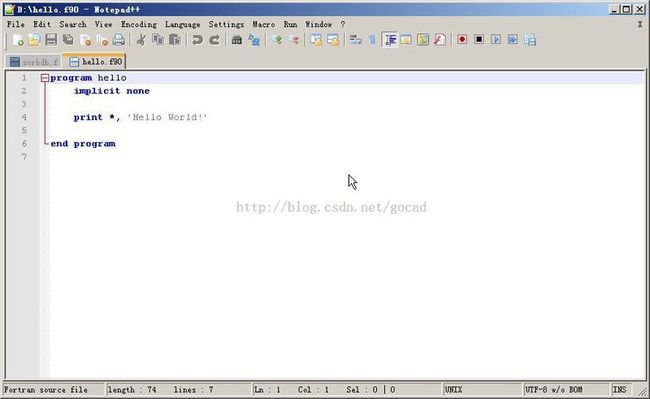
Task: Toggle Show All Characters pilcrow icon
Action: pos(372,40)
